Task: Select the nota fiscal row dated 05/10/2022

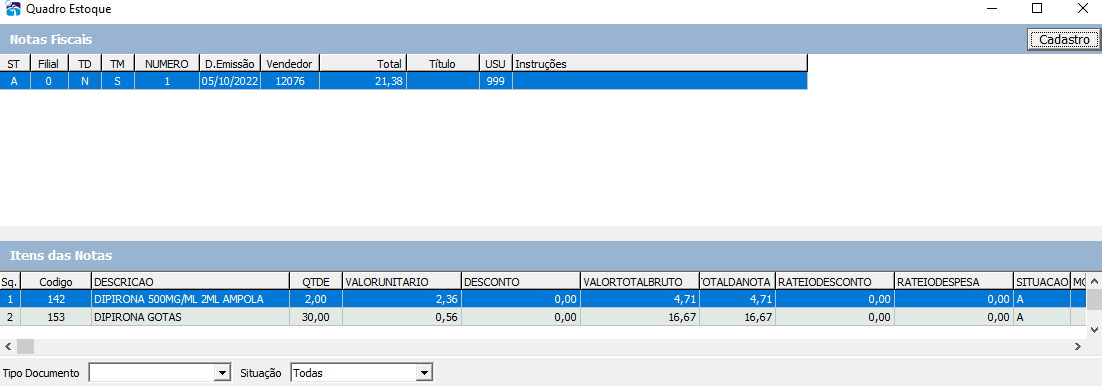Action: click(403, 82)
